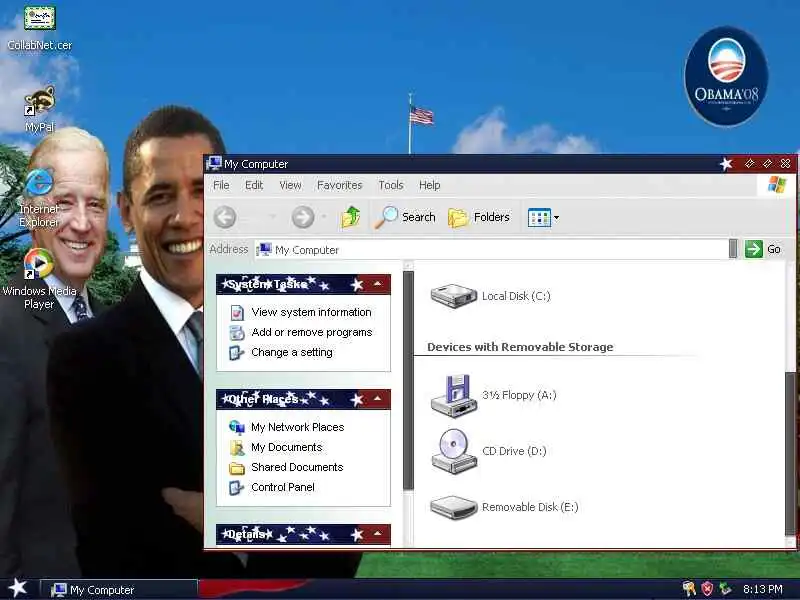Open the Help menu
Image resolution: width=800 pixels, height=600 pixels.
430,185
